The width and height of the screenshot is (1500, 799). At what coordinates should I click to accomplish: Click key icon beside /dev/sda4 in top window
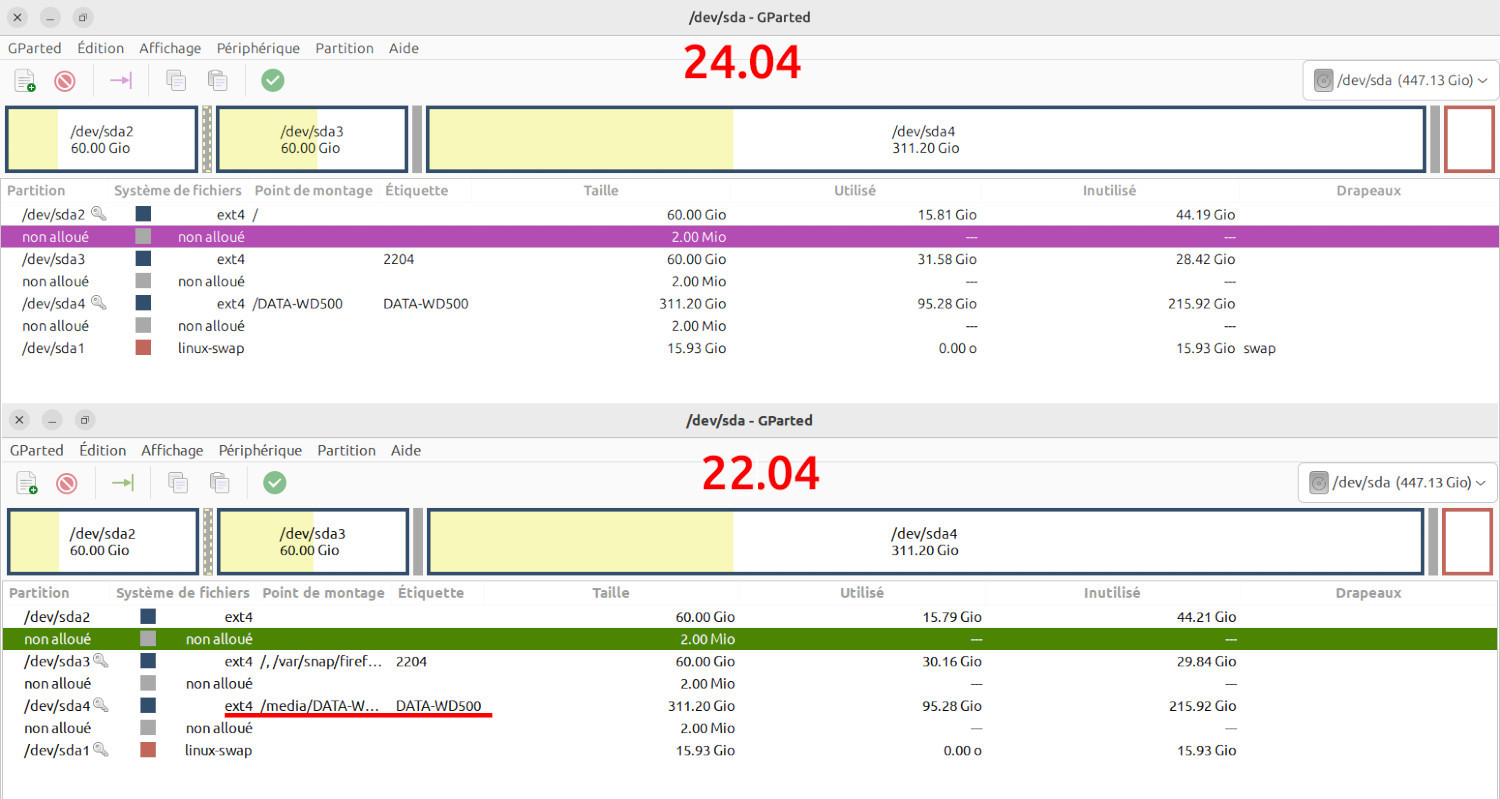point(98,302)
